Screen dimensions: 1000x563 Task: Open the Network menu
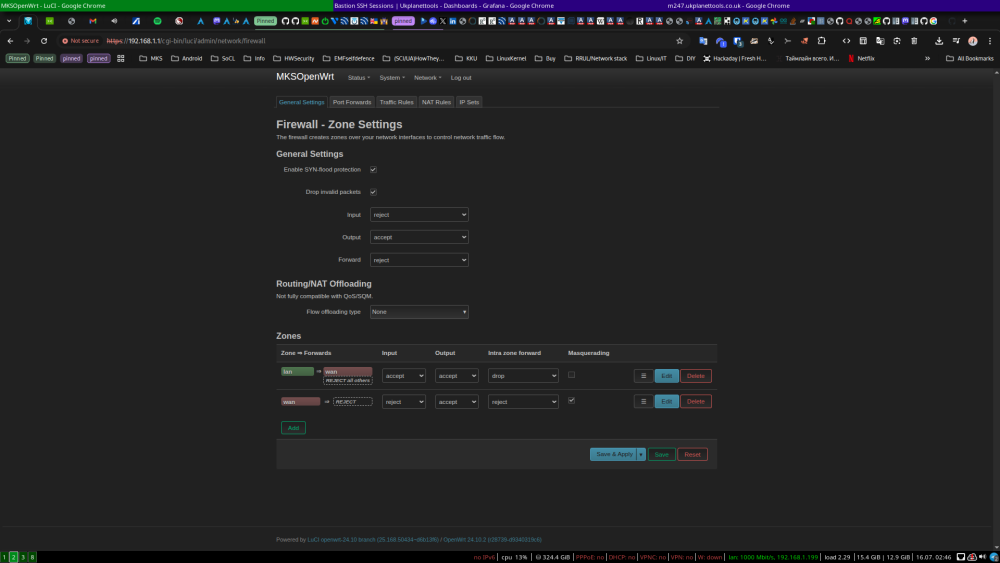(427, 78)
